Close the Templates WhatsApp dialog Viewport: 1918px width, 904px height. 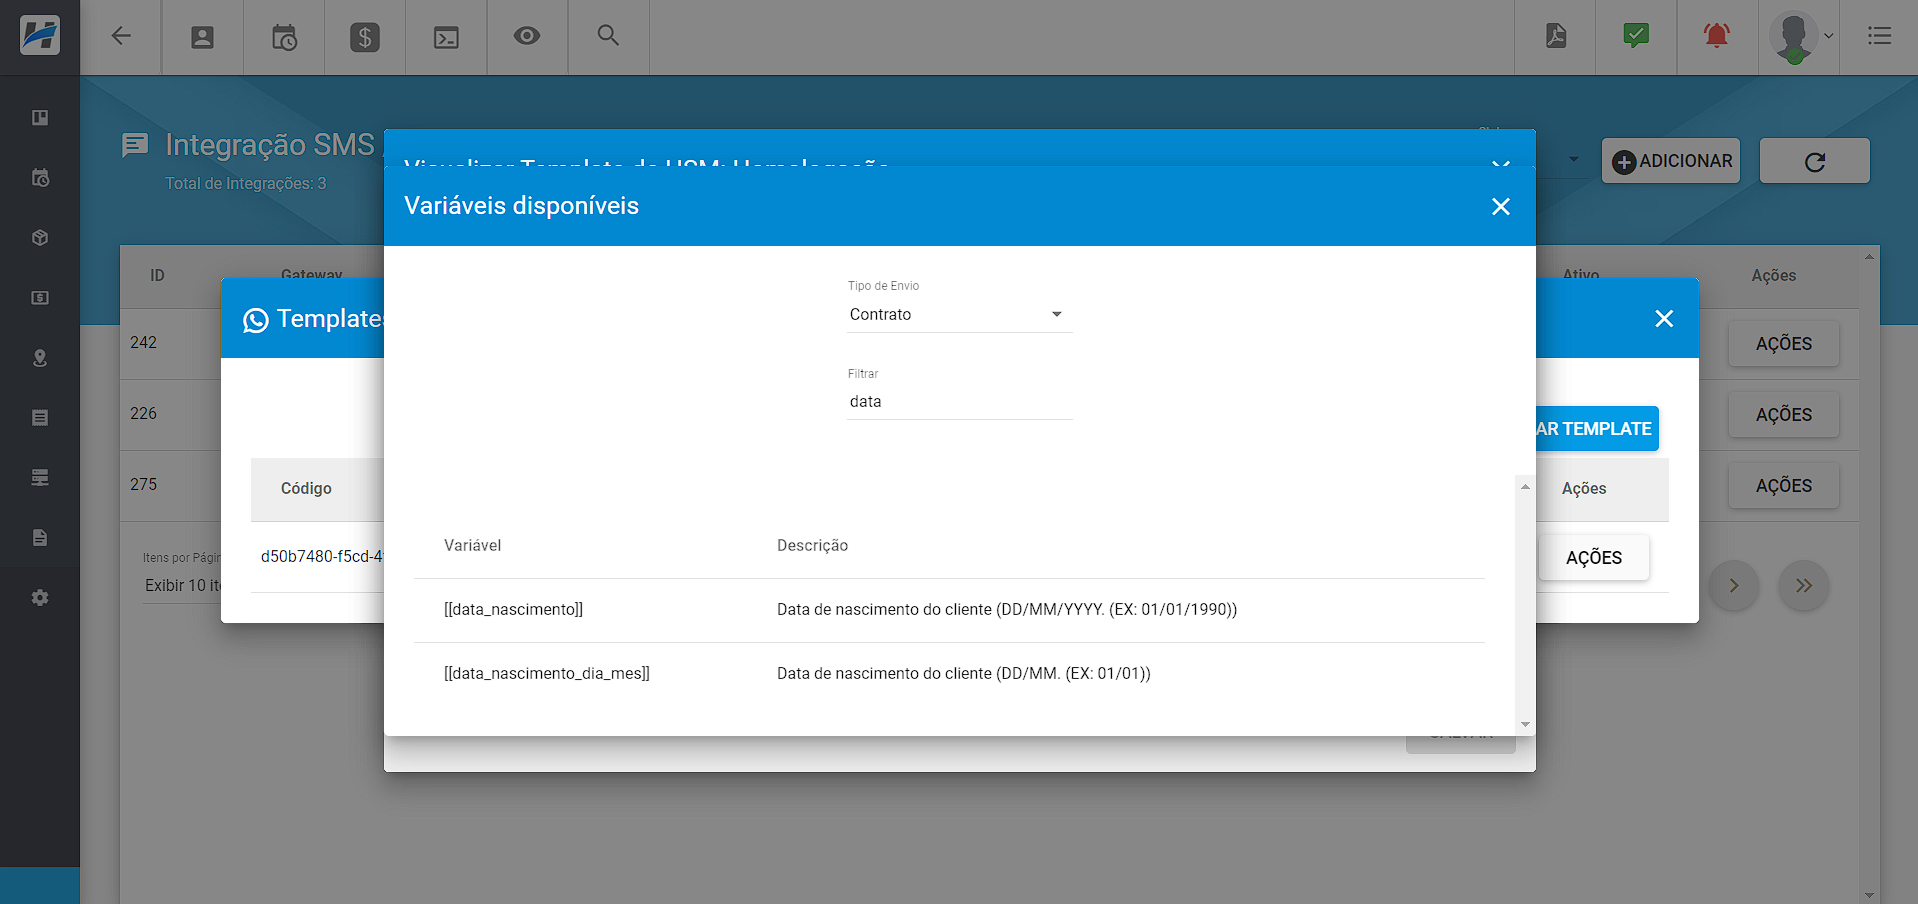tap(1664, 318)
